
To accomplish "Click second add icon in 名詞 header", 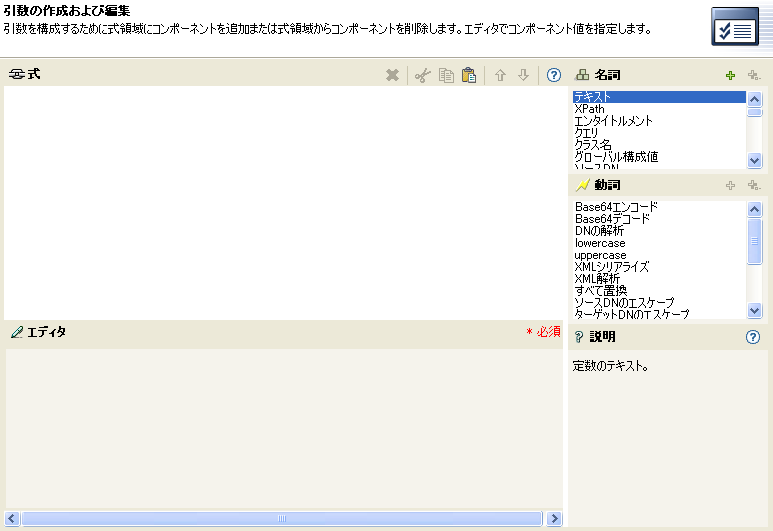I will 754,75.
